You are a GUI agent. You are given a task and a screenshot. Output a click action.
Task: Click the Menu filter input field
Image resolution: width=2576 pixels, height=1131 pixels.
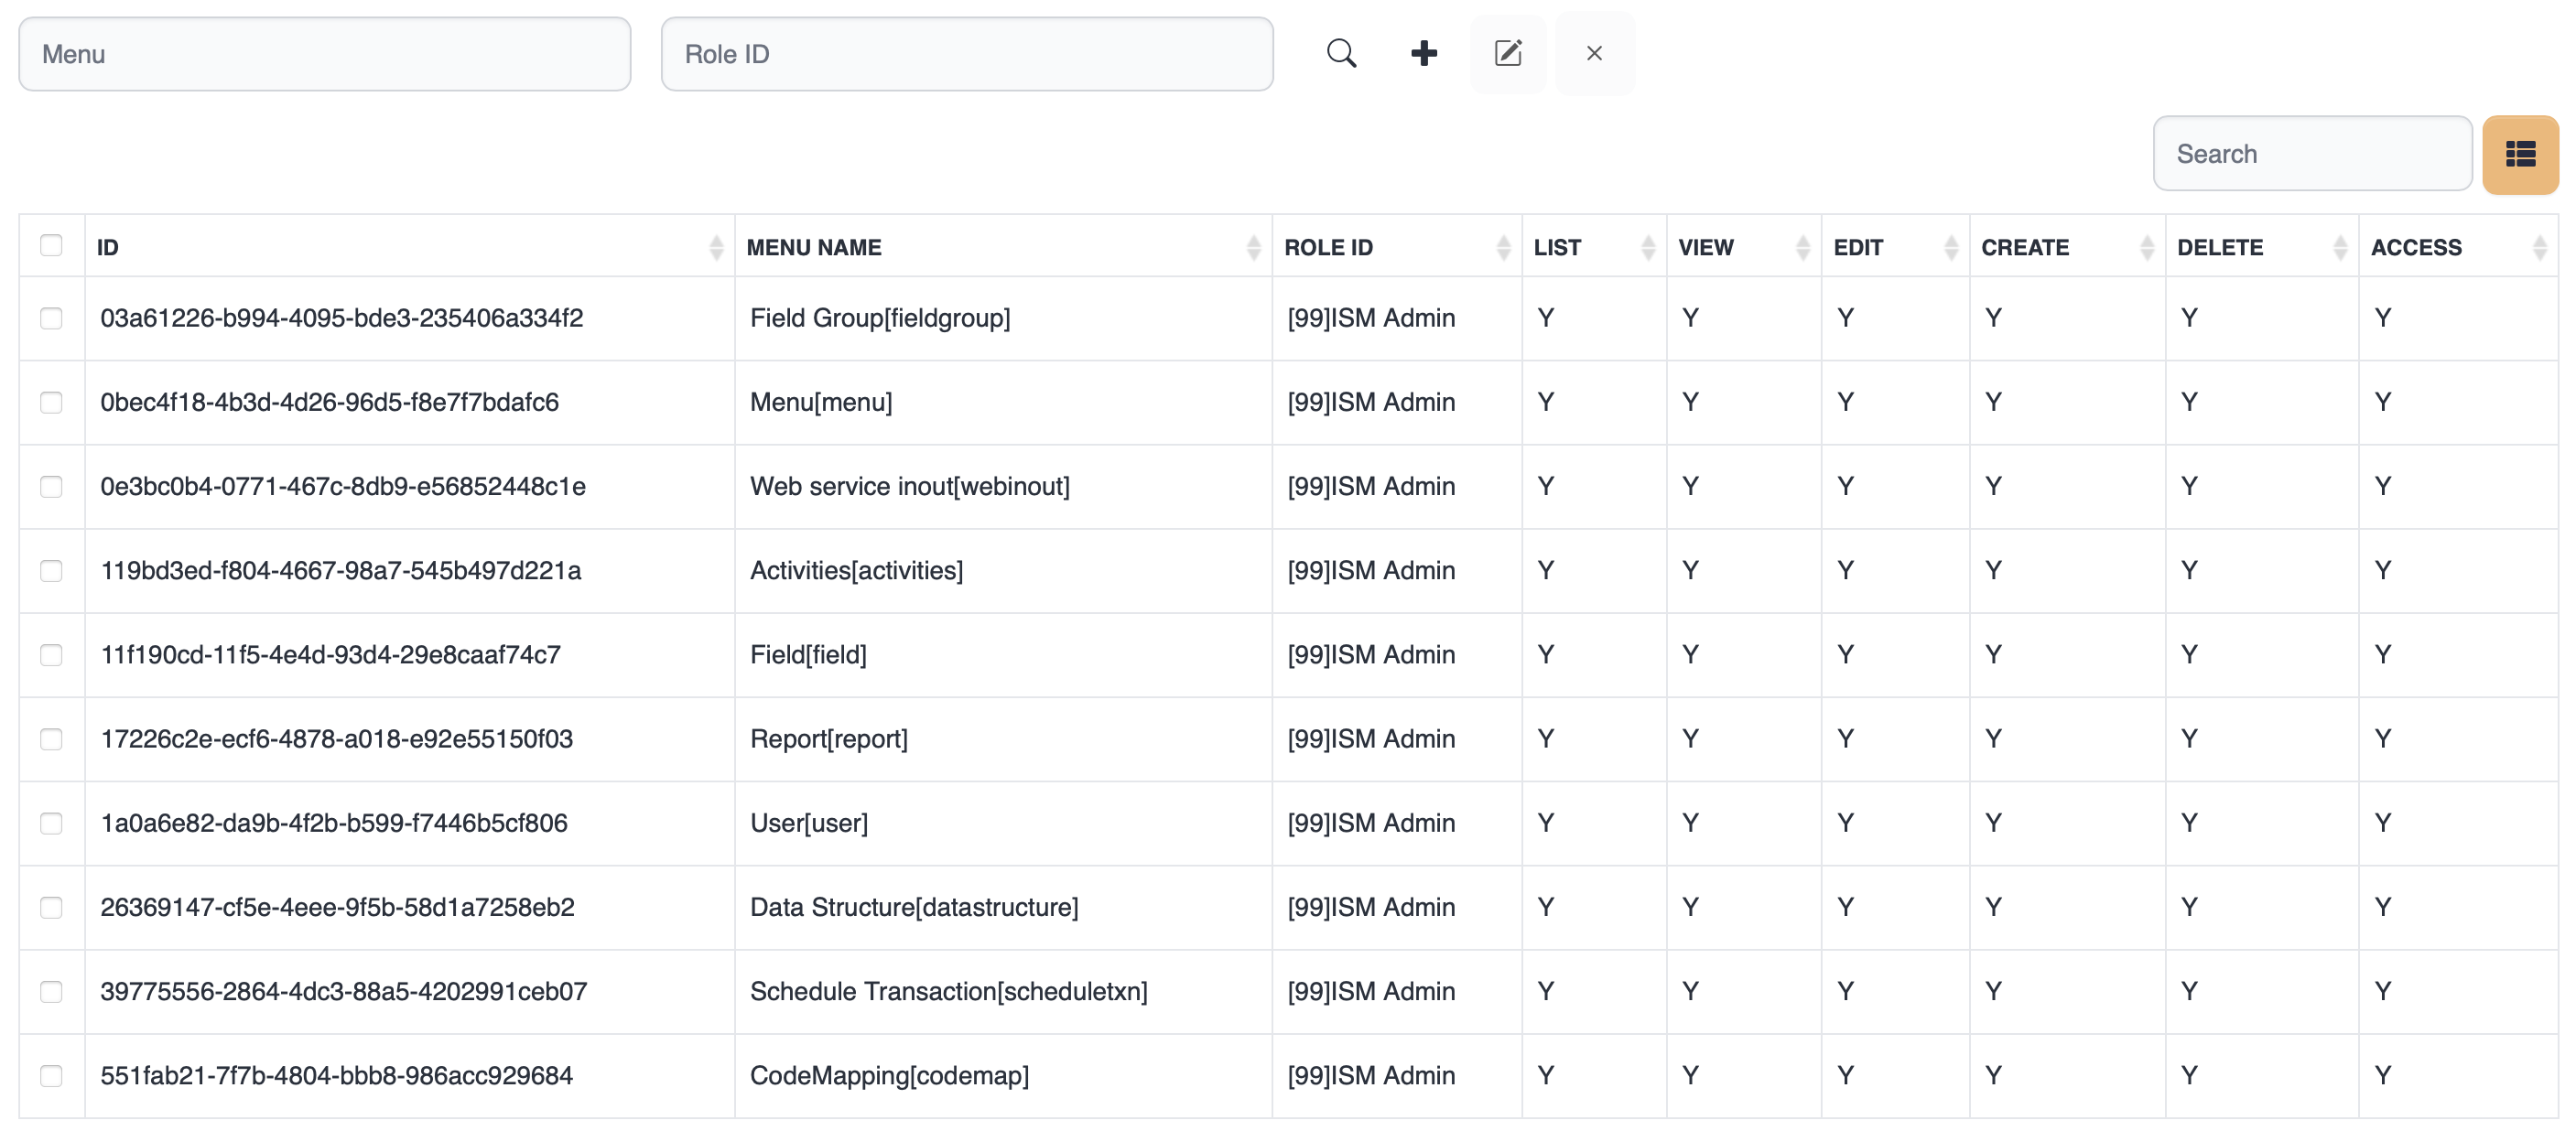[x=324, y=54]
